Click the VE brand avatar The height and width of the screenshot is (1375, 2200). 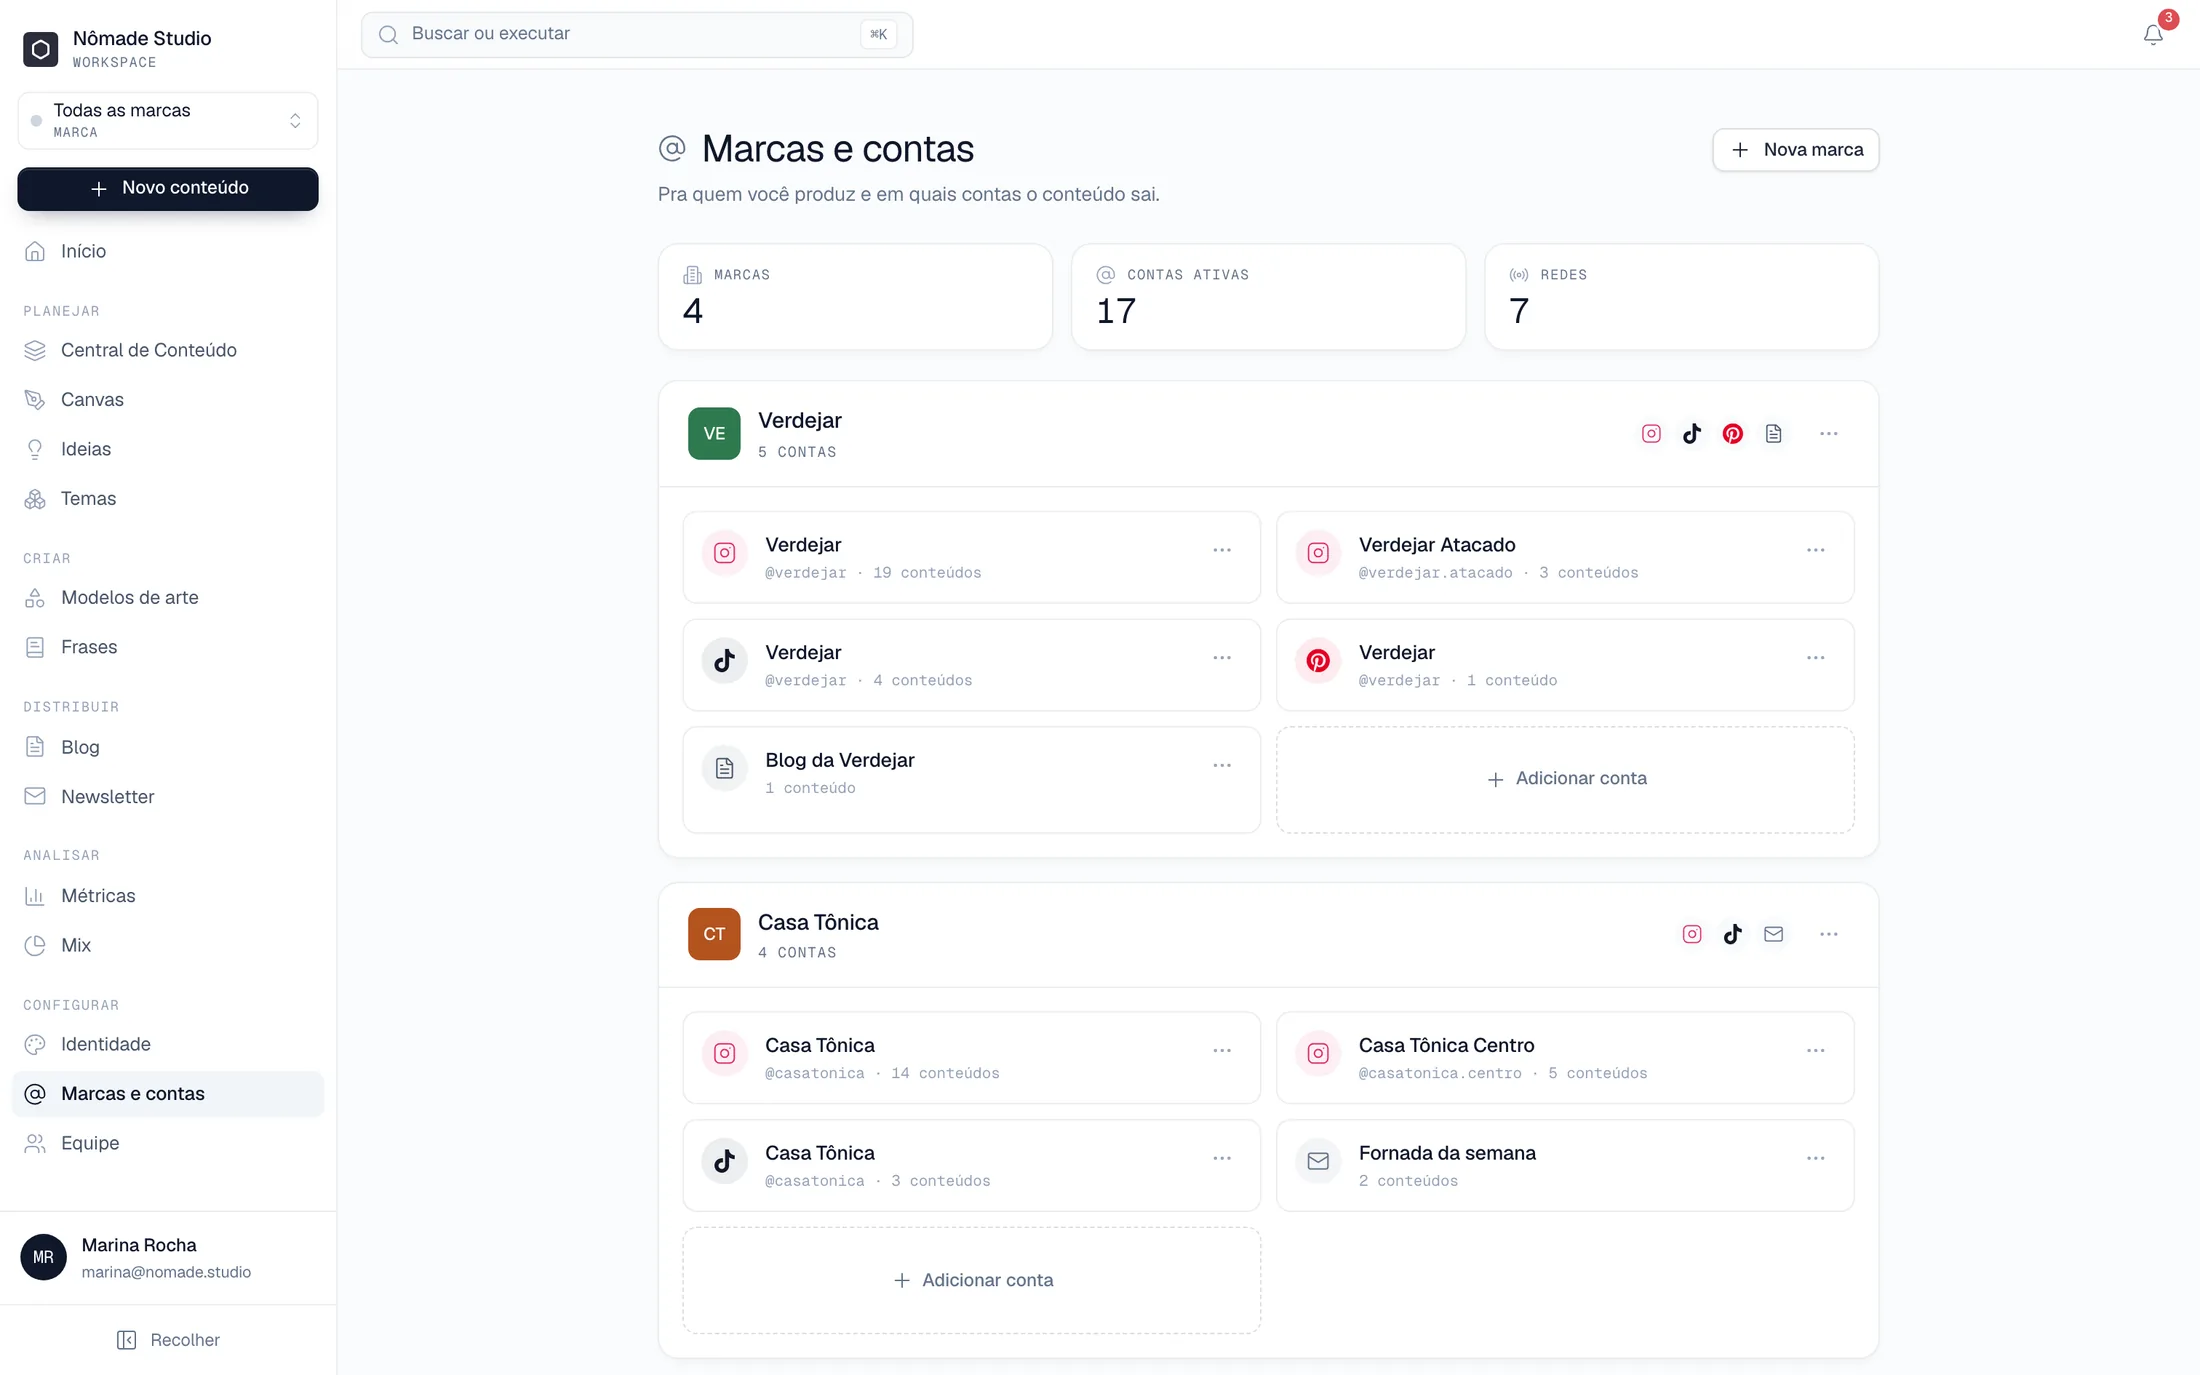tap(714, 433)
